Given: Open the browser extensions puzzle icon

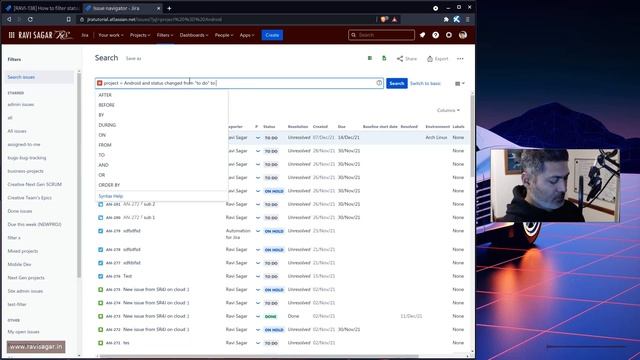Looking at the screenshot, I should tap(446, 19).
